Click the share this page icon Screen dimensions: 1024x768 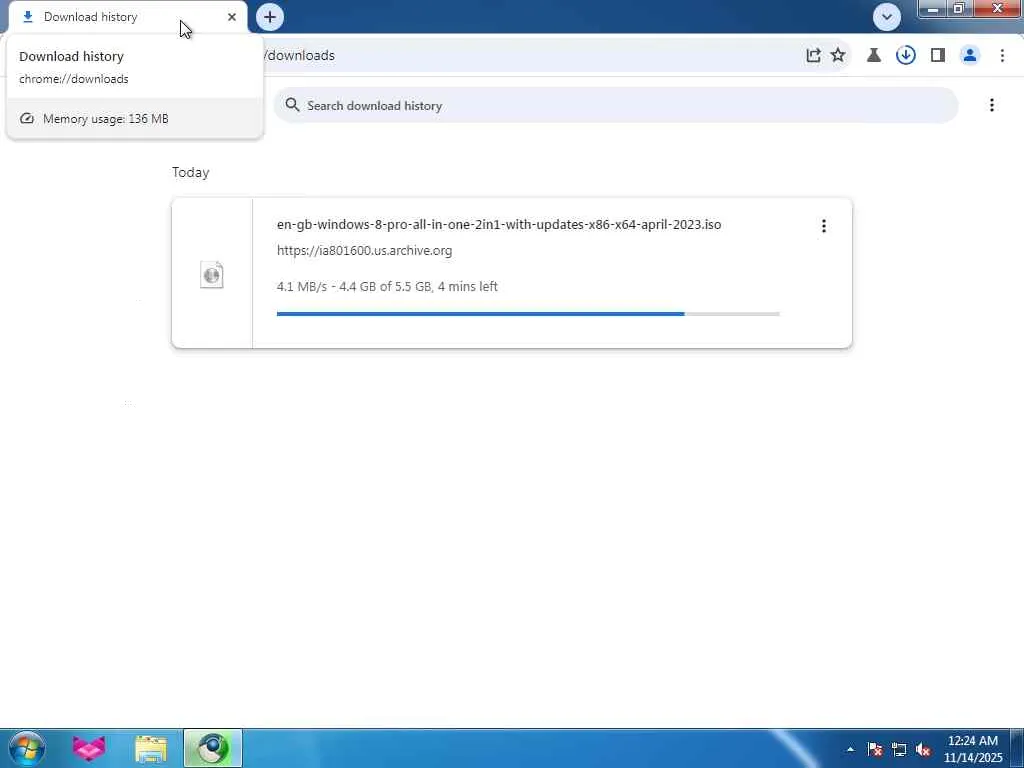click(x=813, y=56)
